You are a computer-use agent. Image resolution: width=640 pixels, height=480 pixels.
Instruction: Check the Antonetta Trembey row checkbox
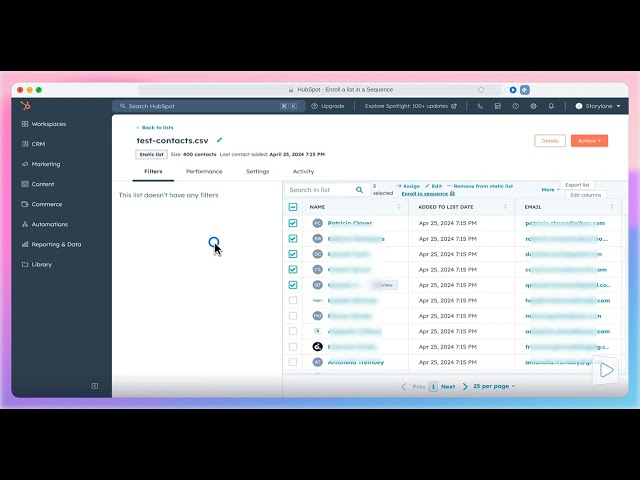[x=293, y=362]
